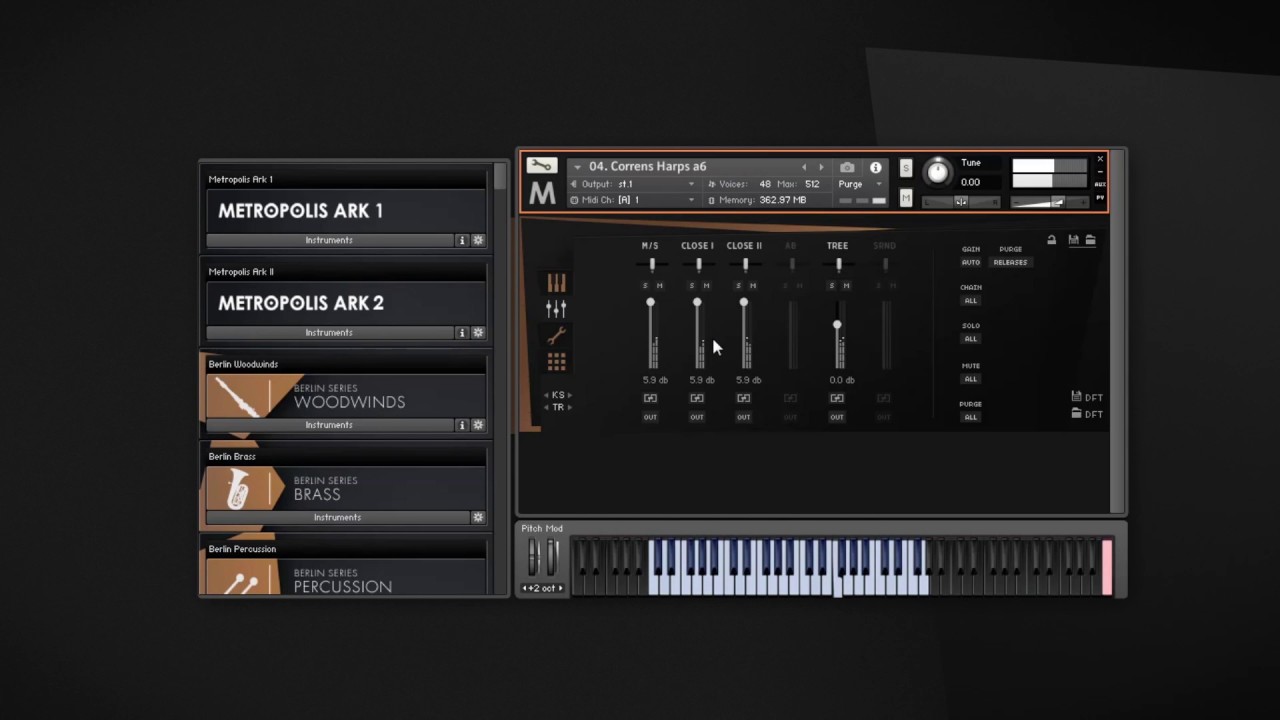The width and height of the screenshot is (1280, 720).
Task: Open the mixer faders view icon
Action: click(556, 309)
